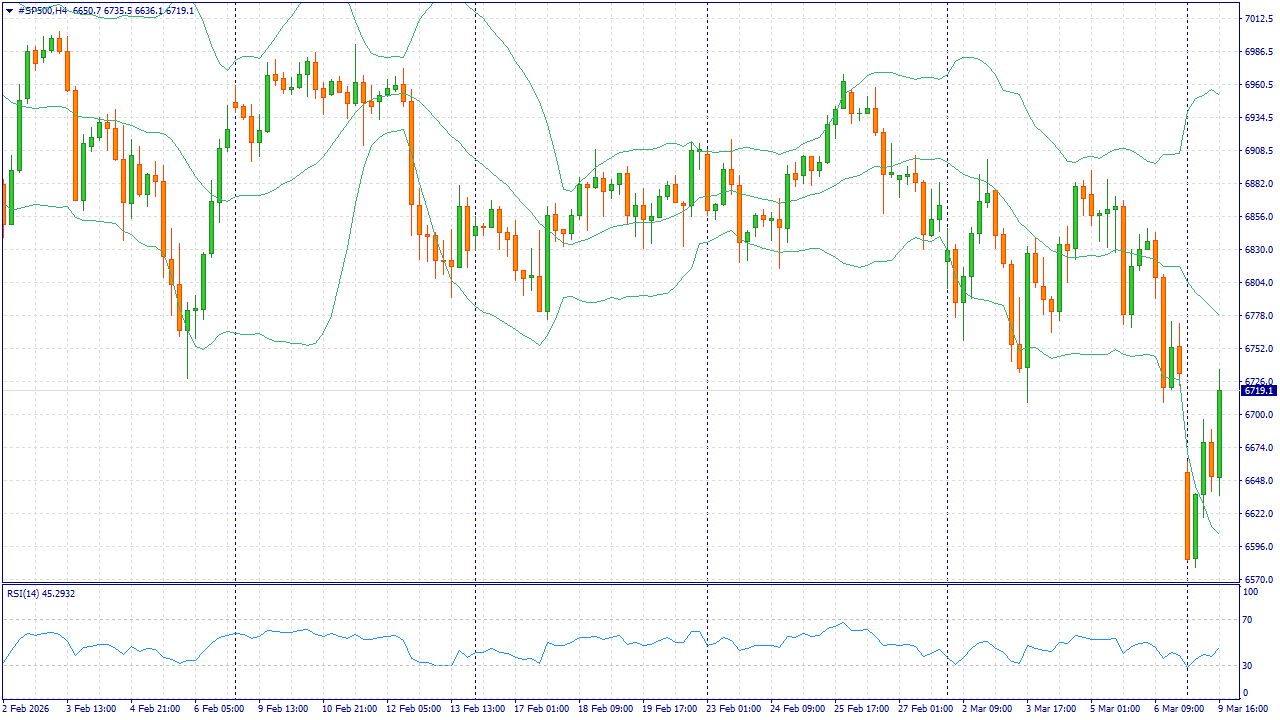The height and width of the screenshot is (720, 1280).
Task: Click the 7012.5 price scale label
Action: (x=1258, y=19)
